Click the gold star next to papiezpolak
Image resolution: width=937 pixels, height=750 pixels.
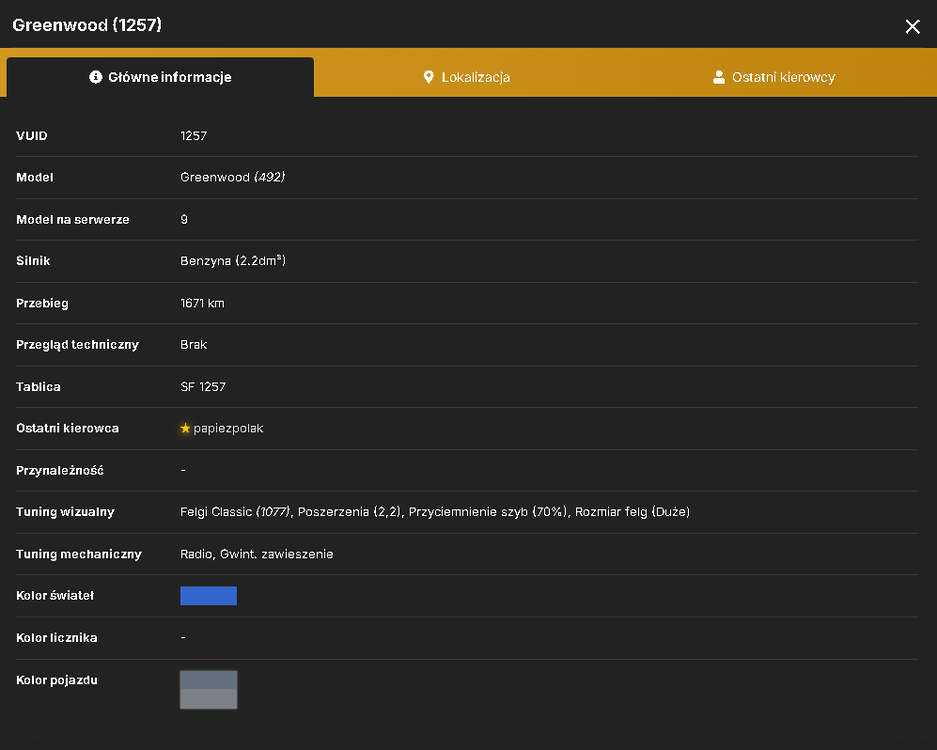point(185,428)
